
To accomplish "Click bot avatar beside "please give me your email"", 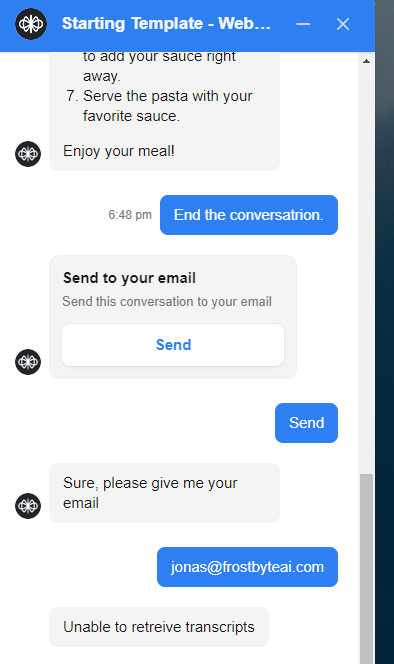I will pyautogui.click(x=28, y=506).
